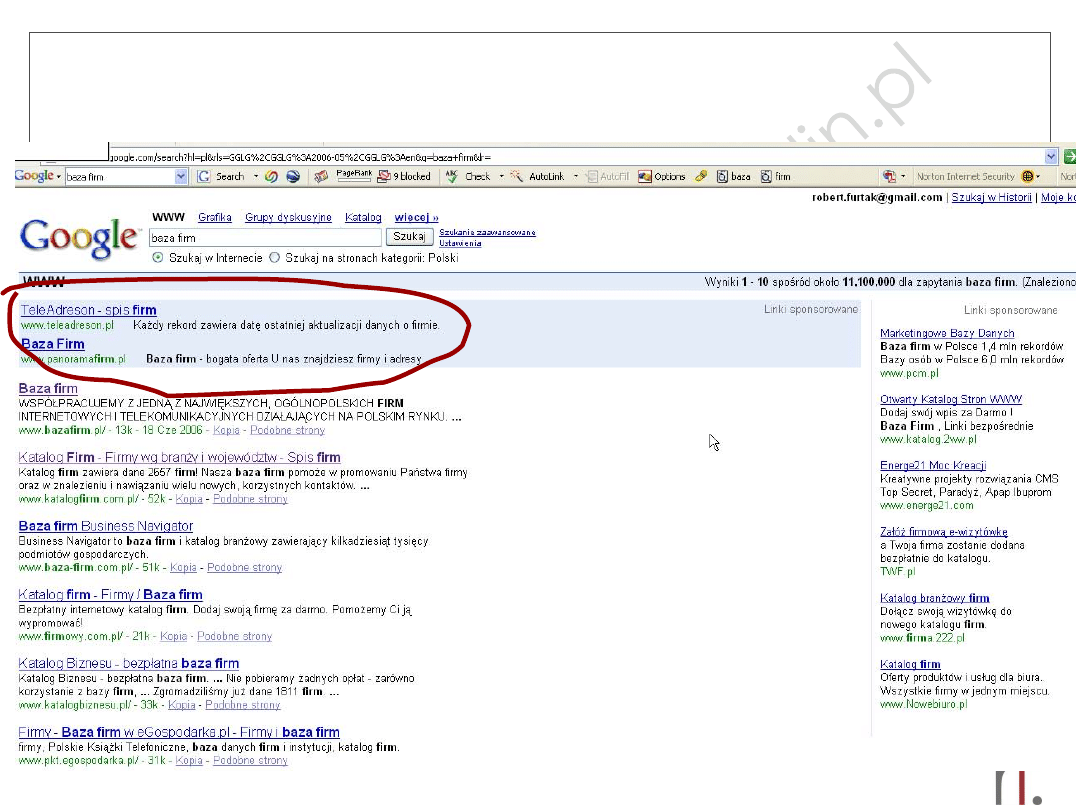Open 'Szukanie zaawansowane' link
The width and height of the screenshot is (1080, 810).
coord(487,233)
